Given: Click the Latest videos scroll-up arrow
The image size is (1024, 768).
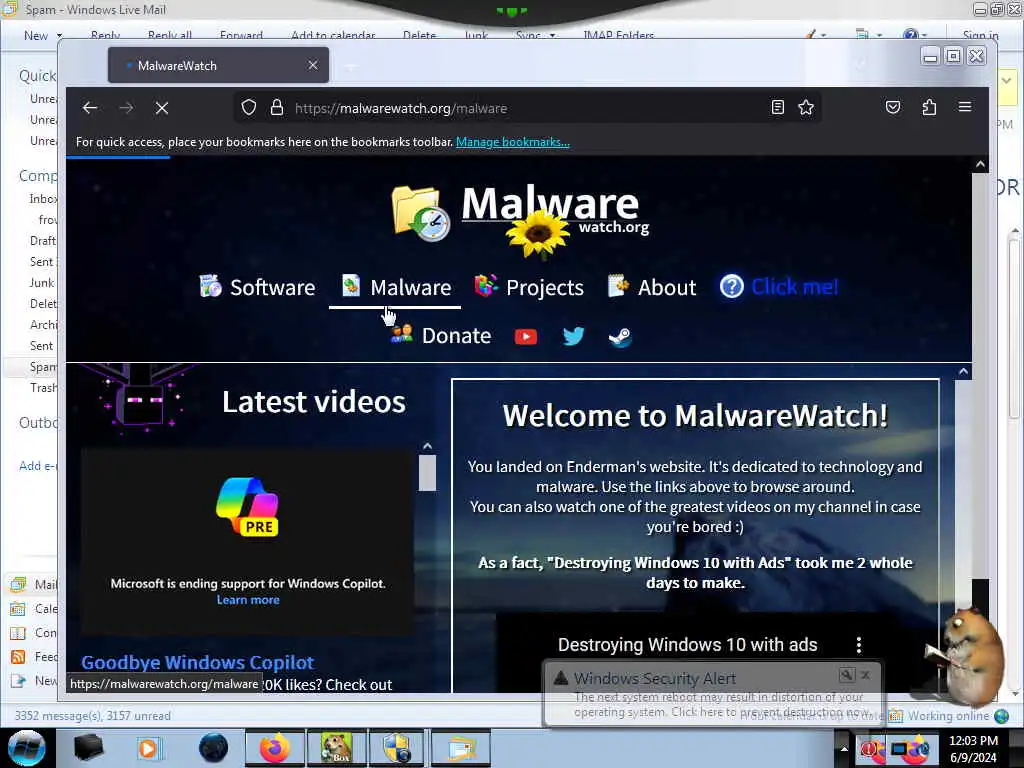Looking at the screenshot, I should (x=427, y=445).
